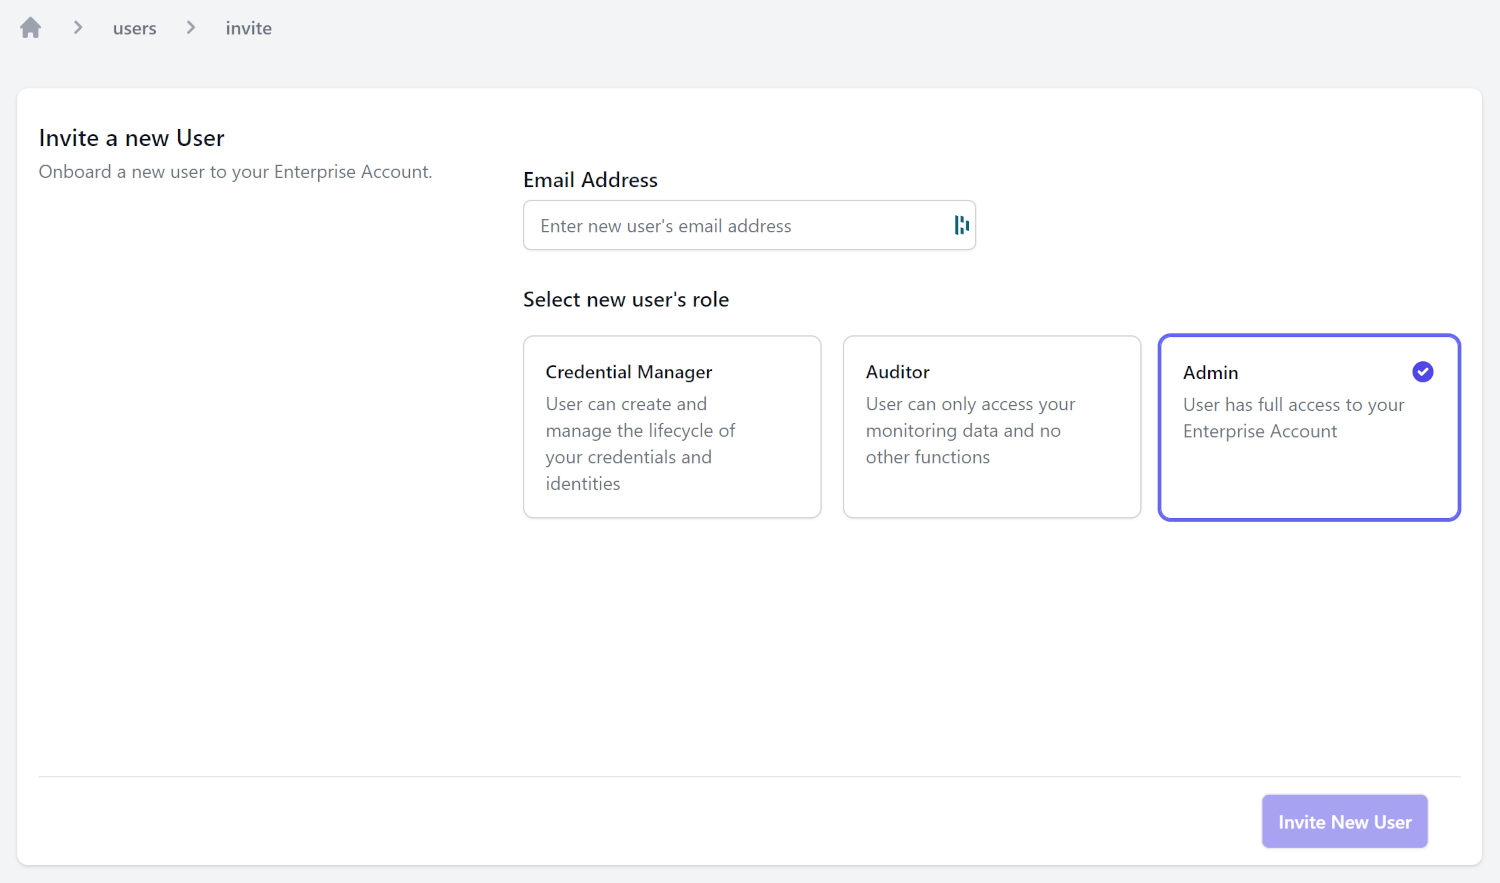Switch to the invite breadcrumb item
Image resolution: width=1500 pixels, height=883 pixels.
pyautogui.click(x=248, y=27)
